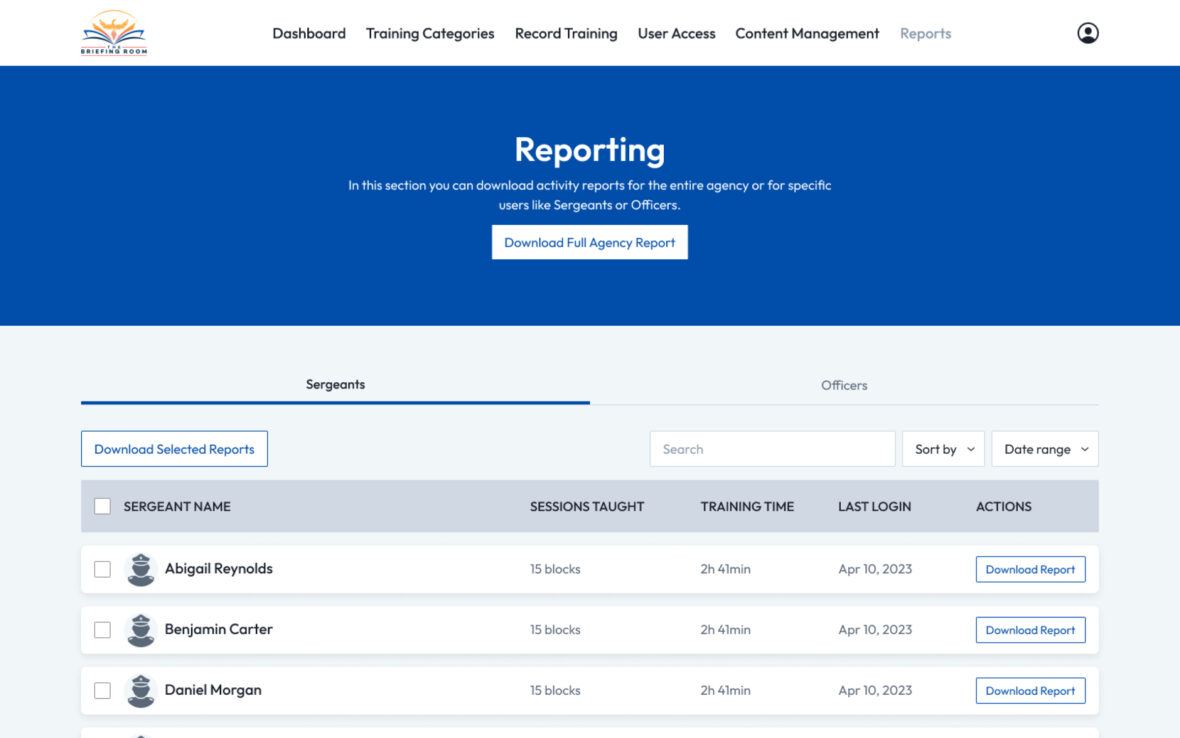Select the Sergeants tab
Viewport: 1180px width, 738px height.
335,384
